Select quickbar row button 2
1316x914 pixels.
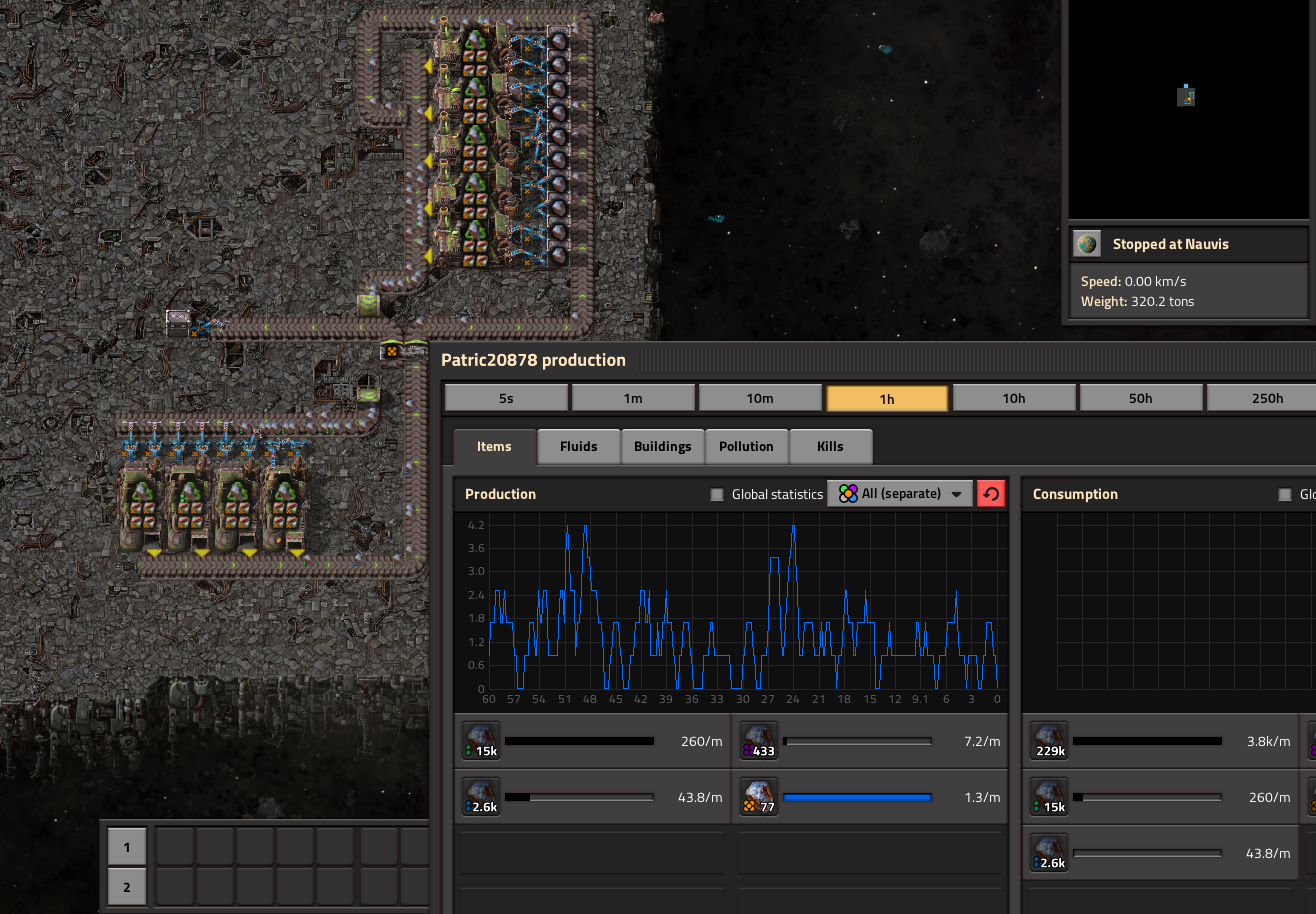(127, 887)
